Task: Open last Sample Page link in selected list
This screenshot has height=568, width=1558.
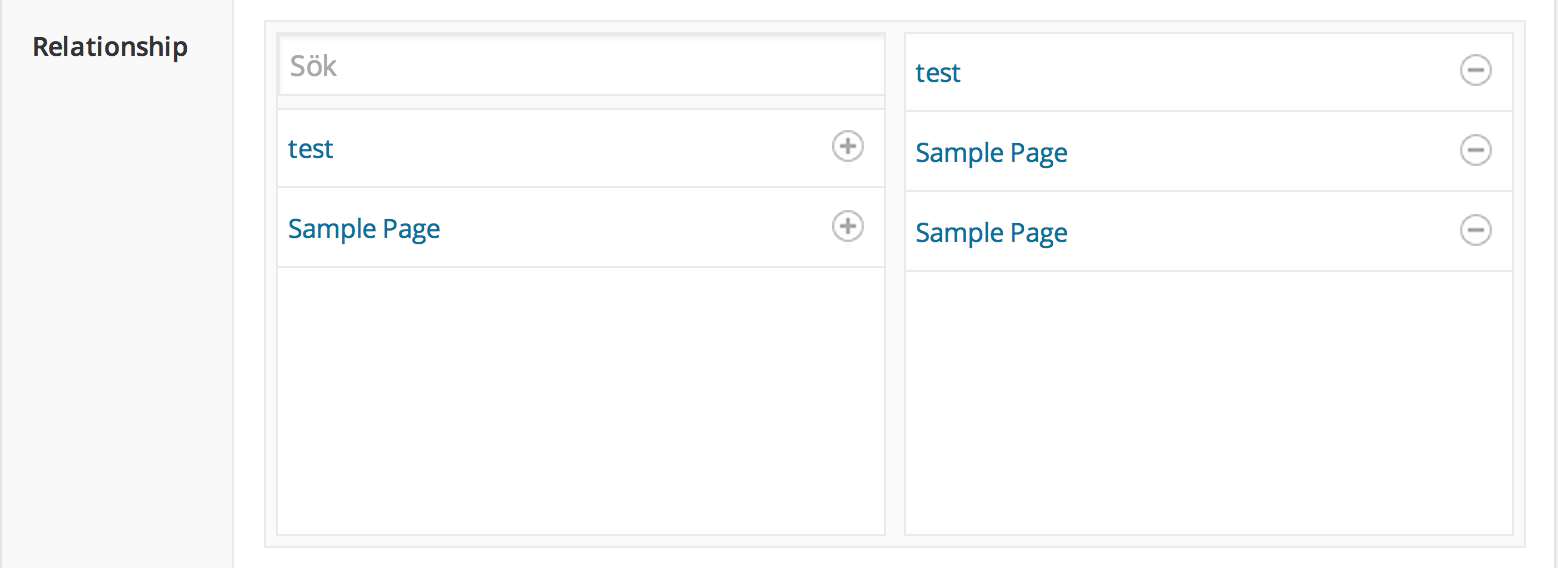Action: (x=992, y=233)
